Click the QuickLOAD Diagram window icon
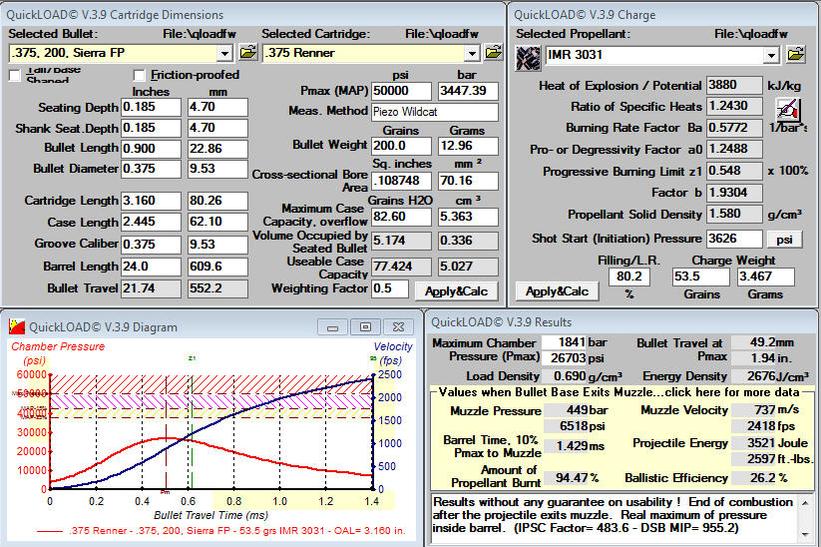The image size is (821, 547). [x=14, y=325]
